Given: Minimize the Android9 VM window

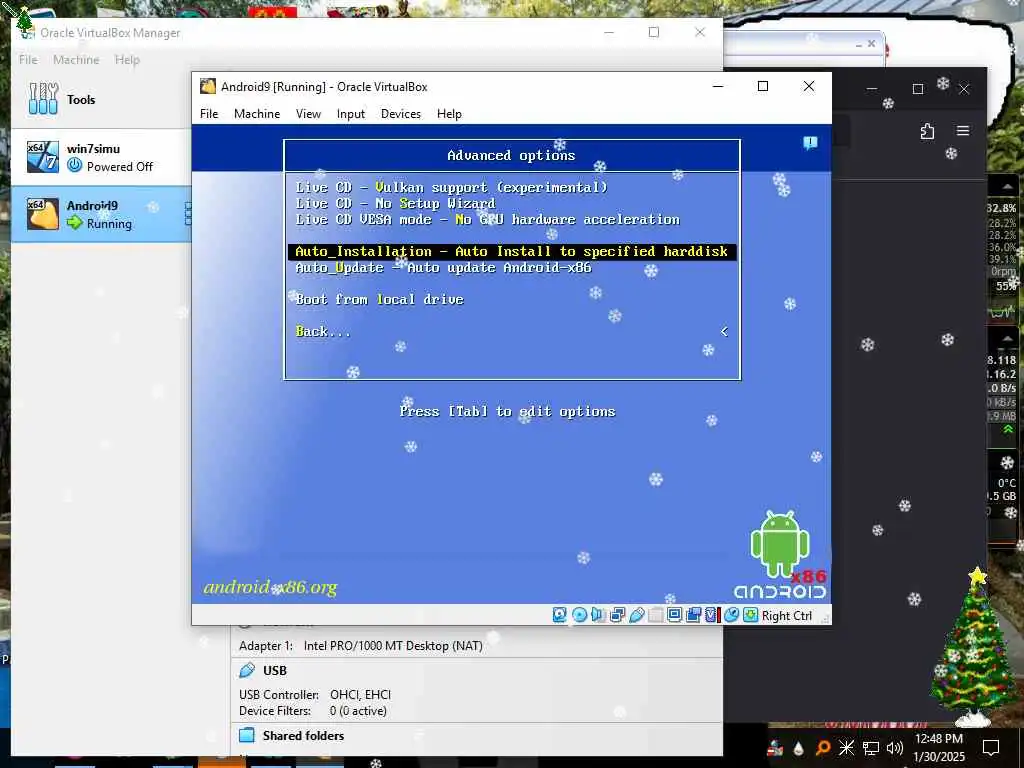Looking at the screenshot, I should (718, 86).
